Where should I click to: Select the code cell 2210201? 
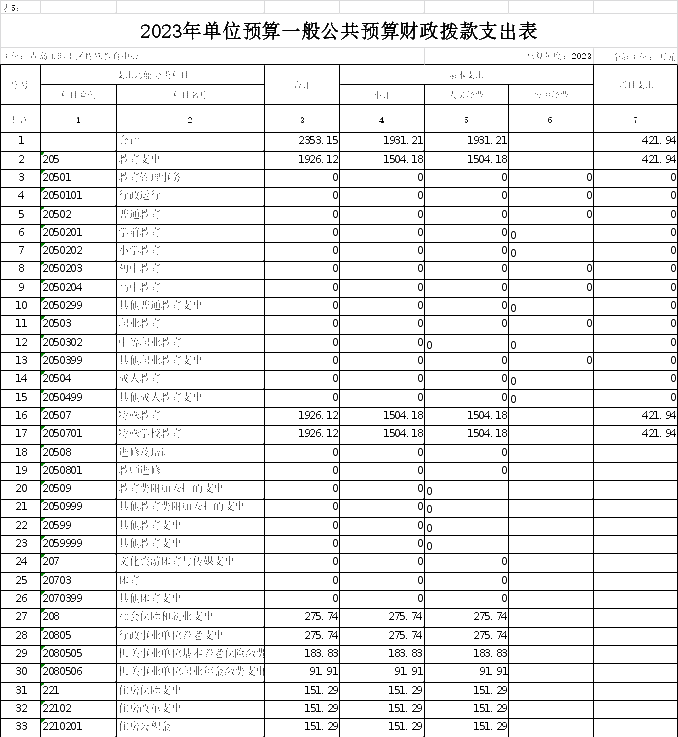tap(78, 726)
